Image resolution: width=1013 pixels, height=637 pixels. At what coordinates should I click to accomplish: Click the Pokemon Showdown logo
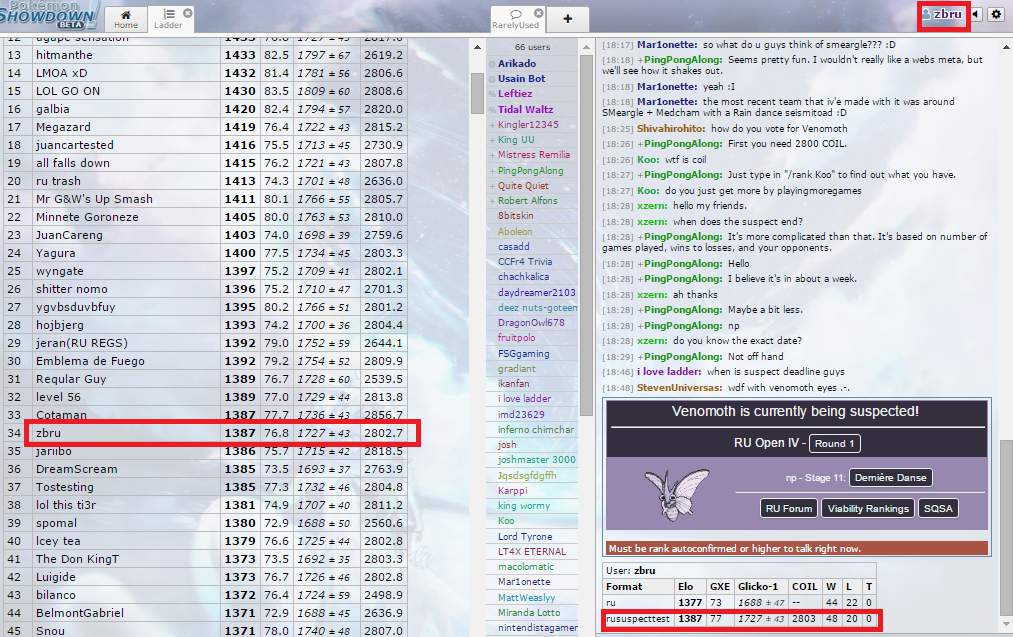click(48, 15)
